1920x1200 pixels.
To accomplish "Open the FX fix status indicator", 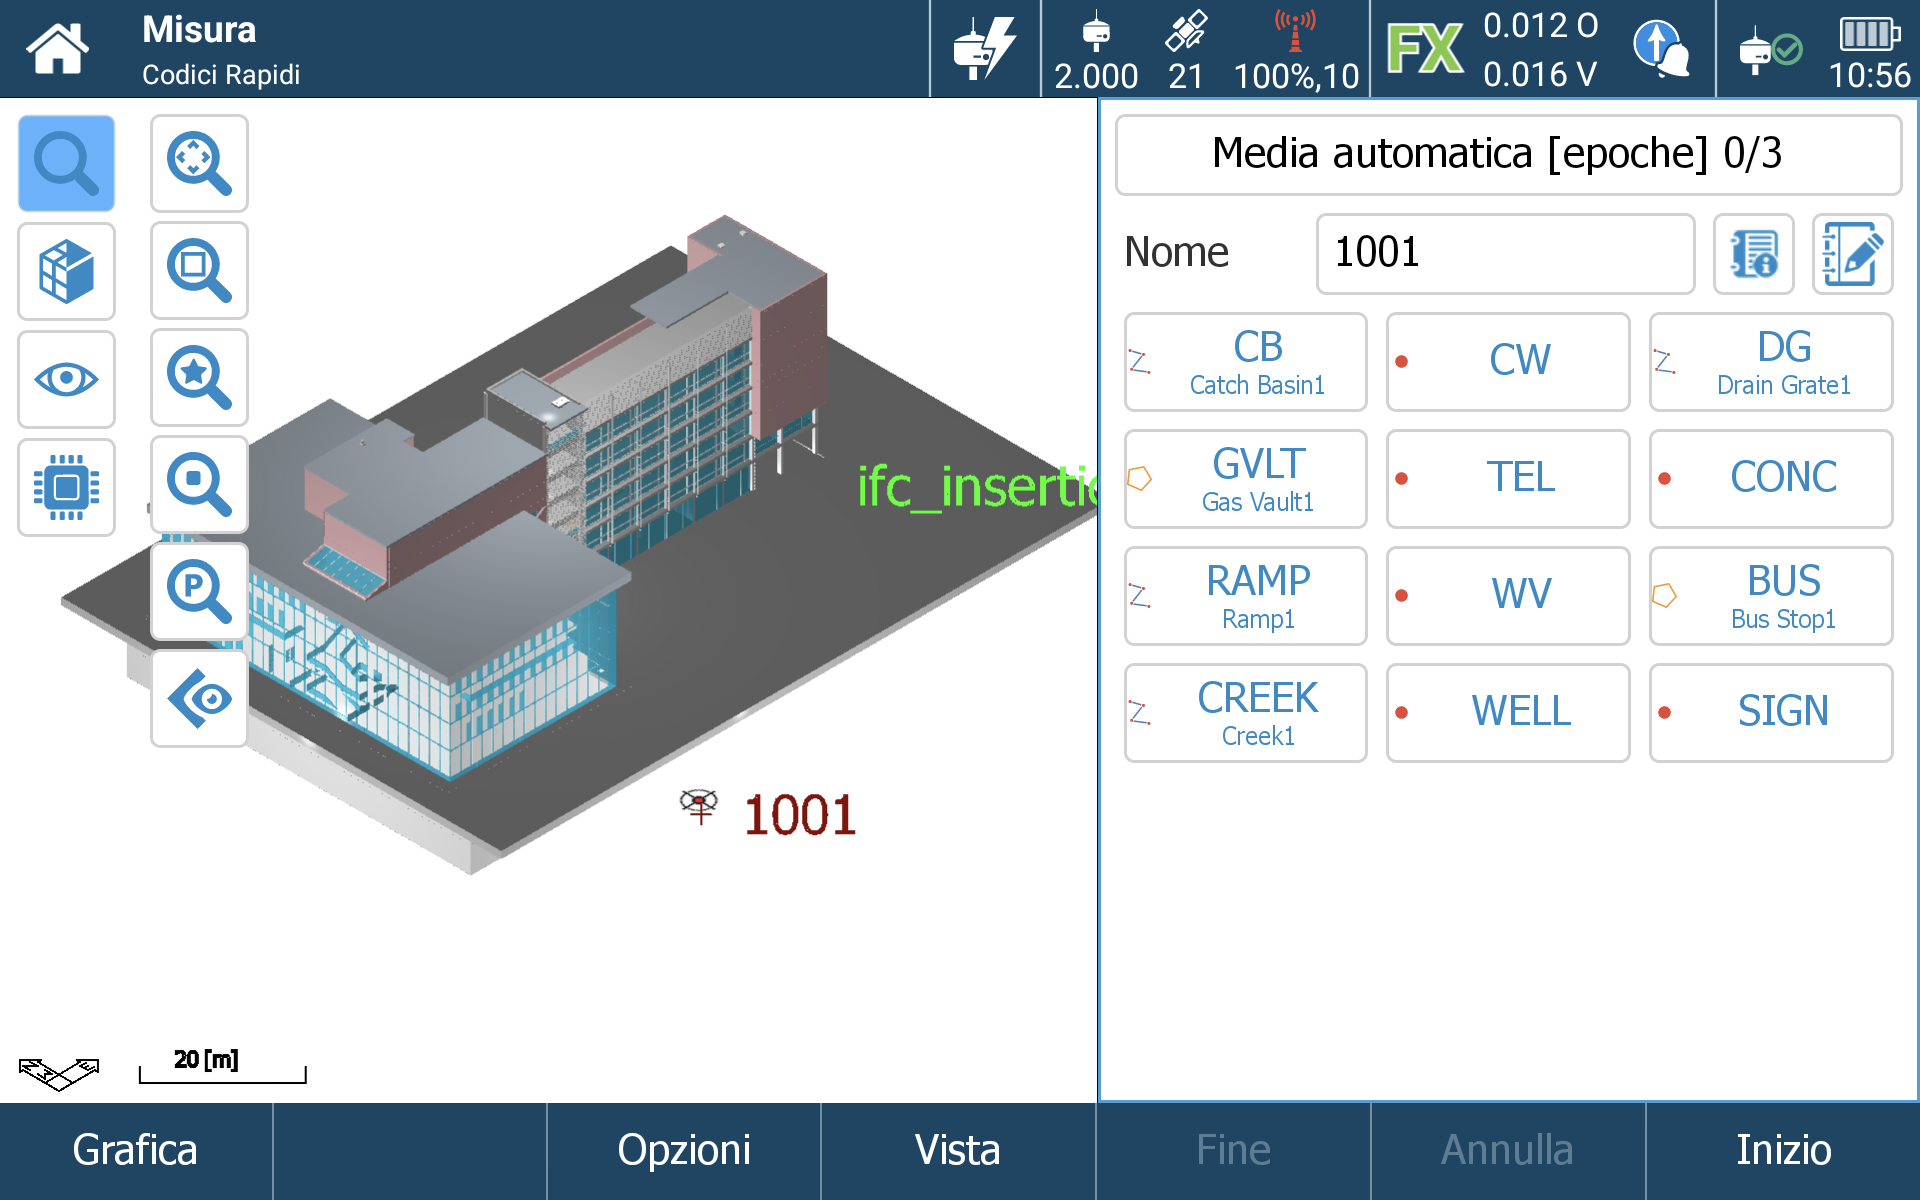I will click(x=1425, y=48).
